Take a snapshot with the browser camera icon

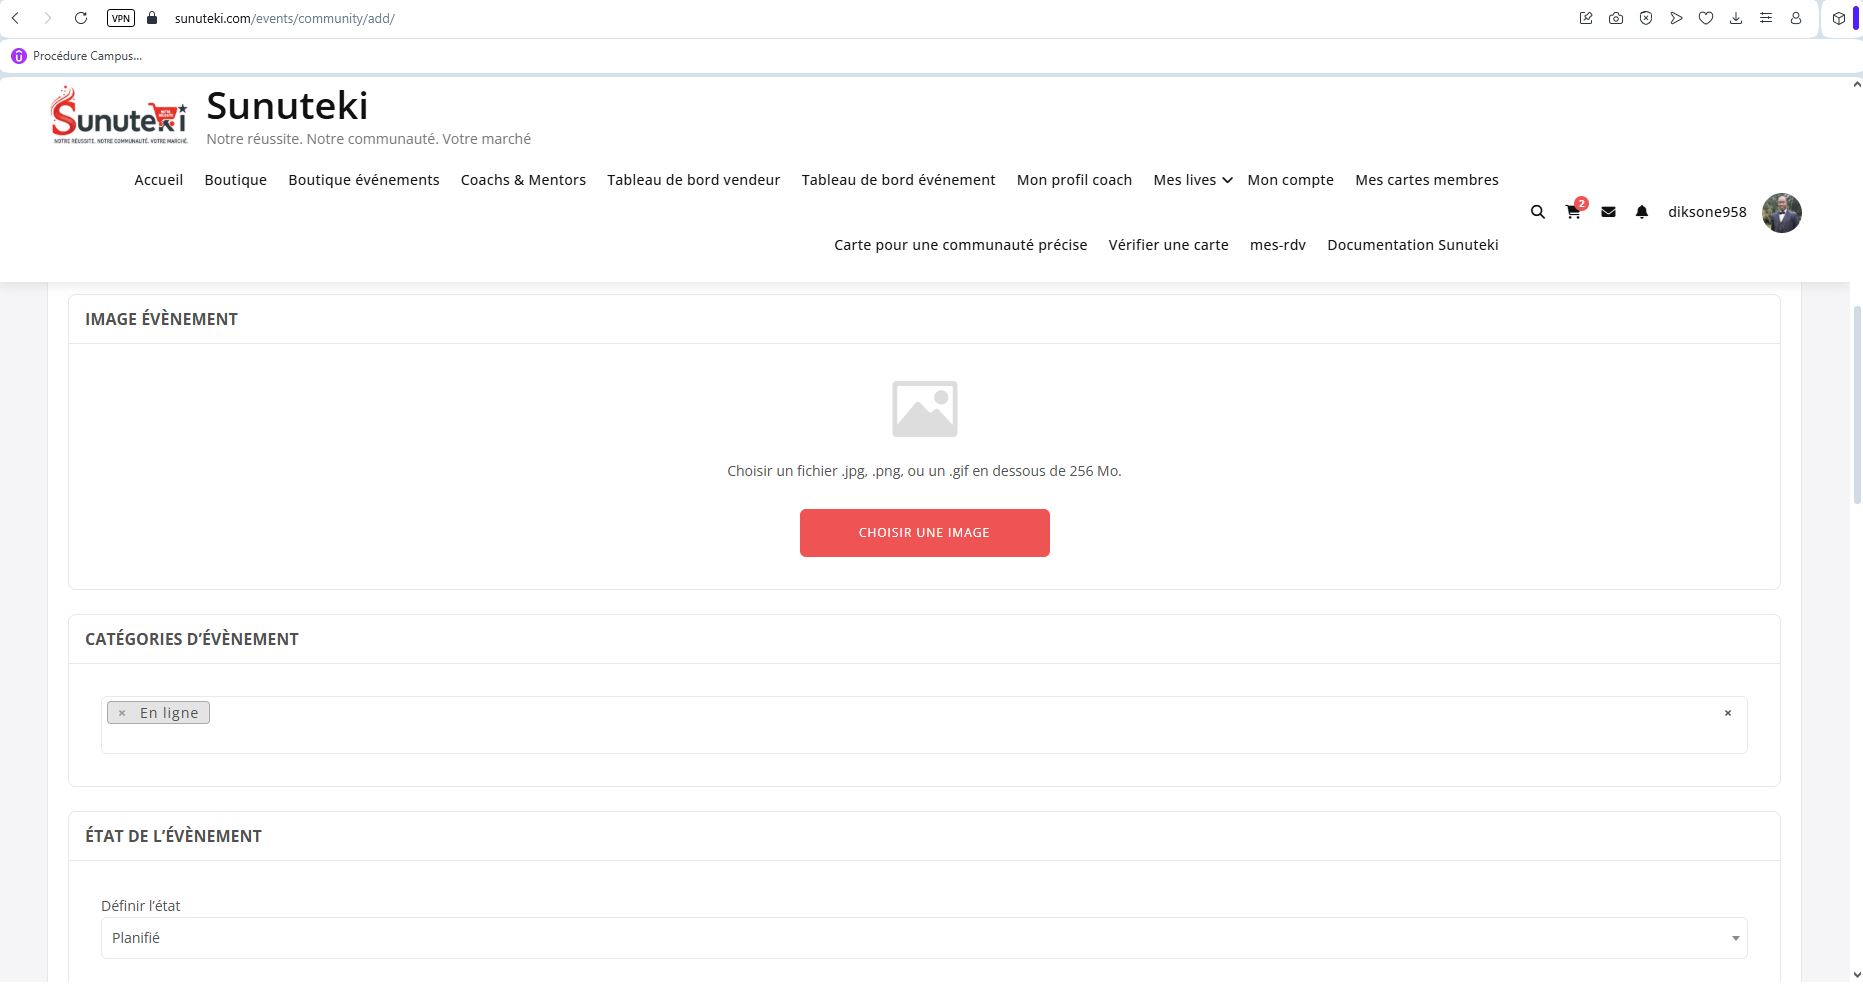[x=1615, y=18]
